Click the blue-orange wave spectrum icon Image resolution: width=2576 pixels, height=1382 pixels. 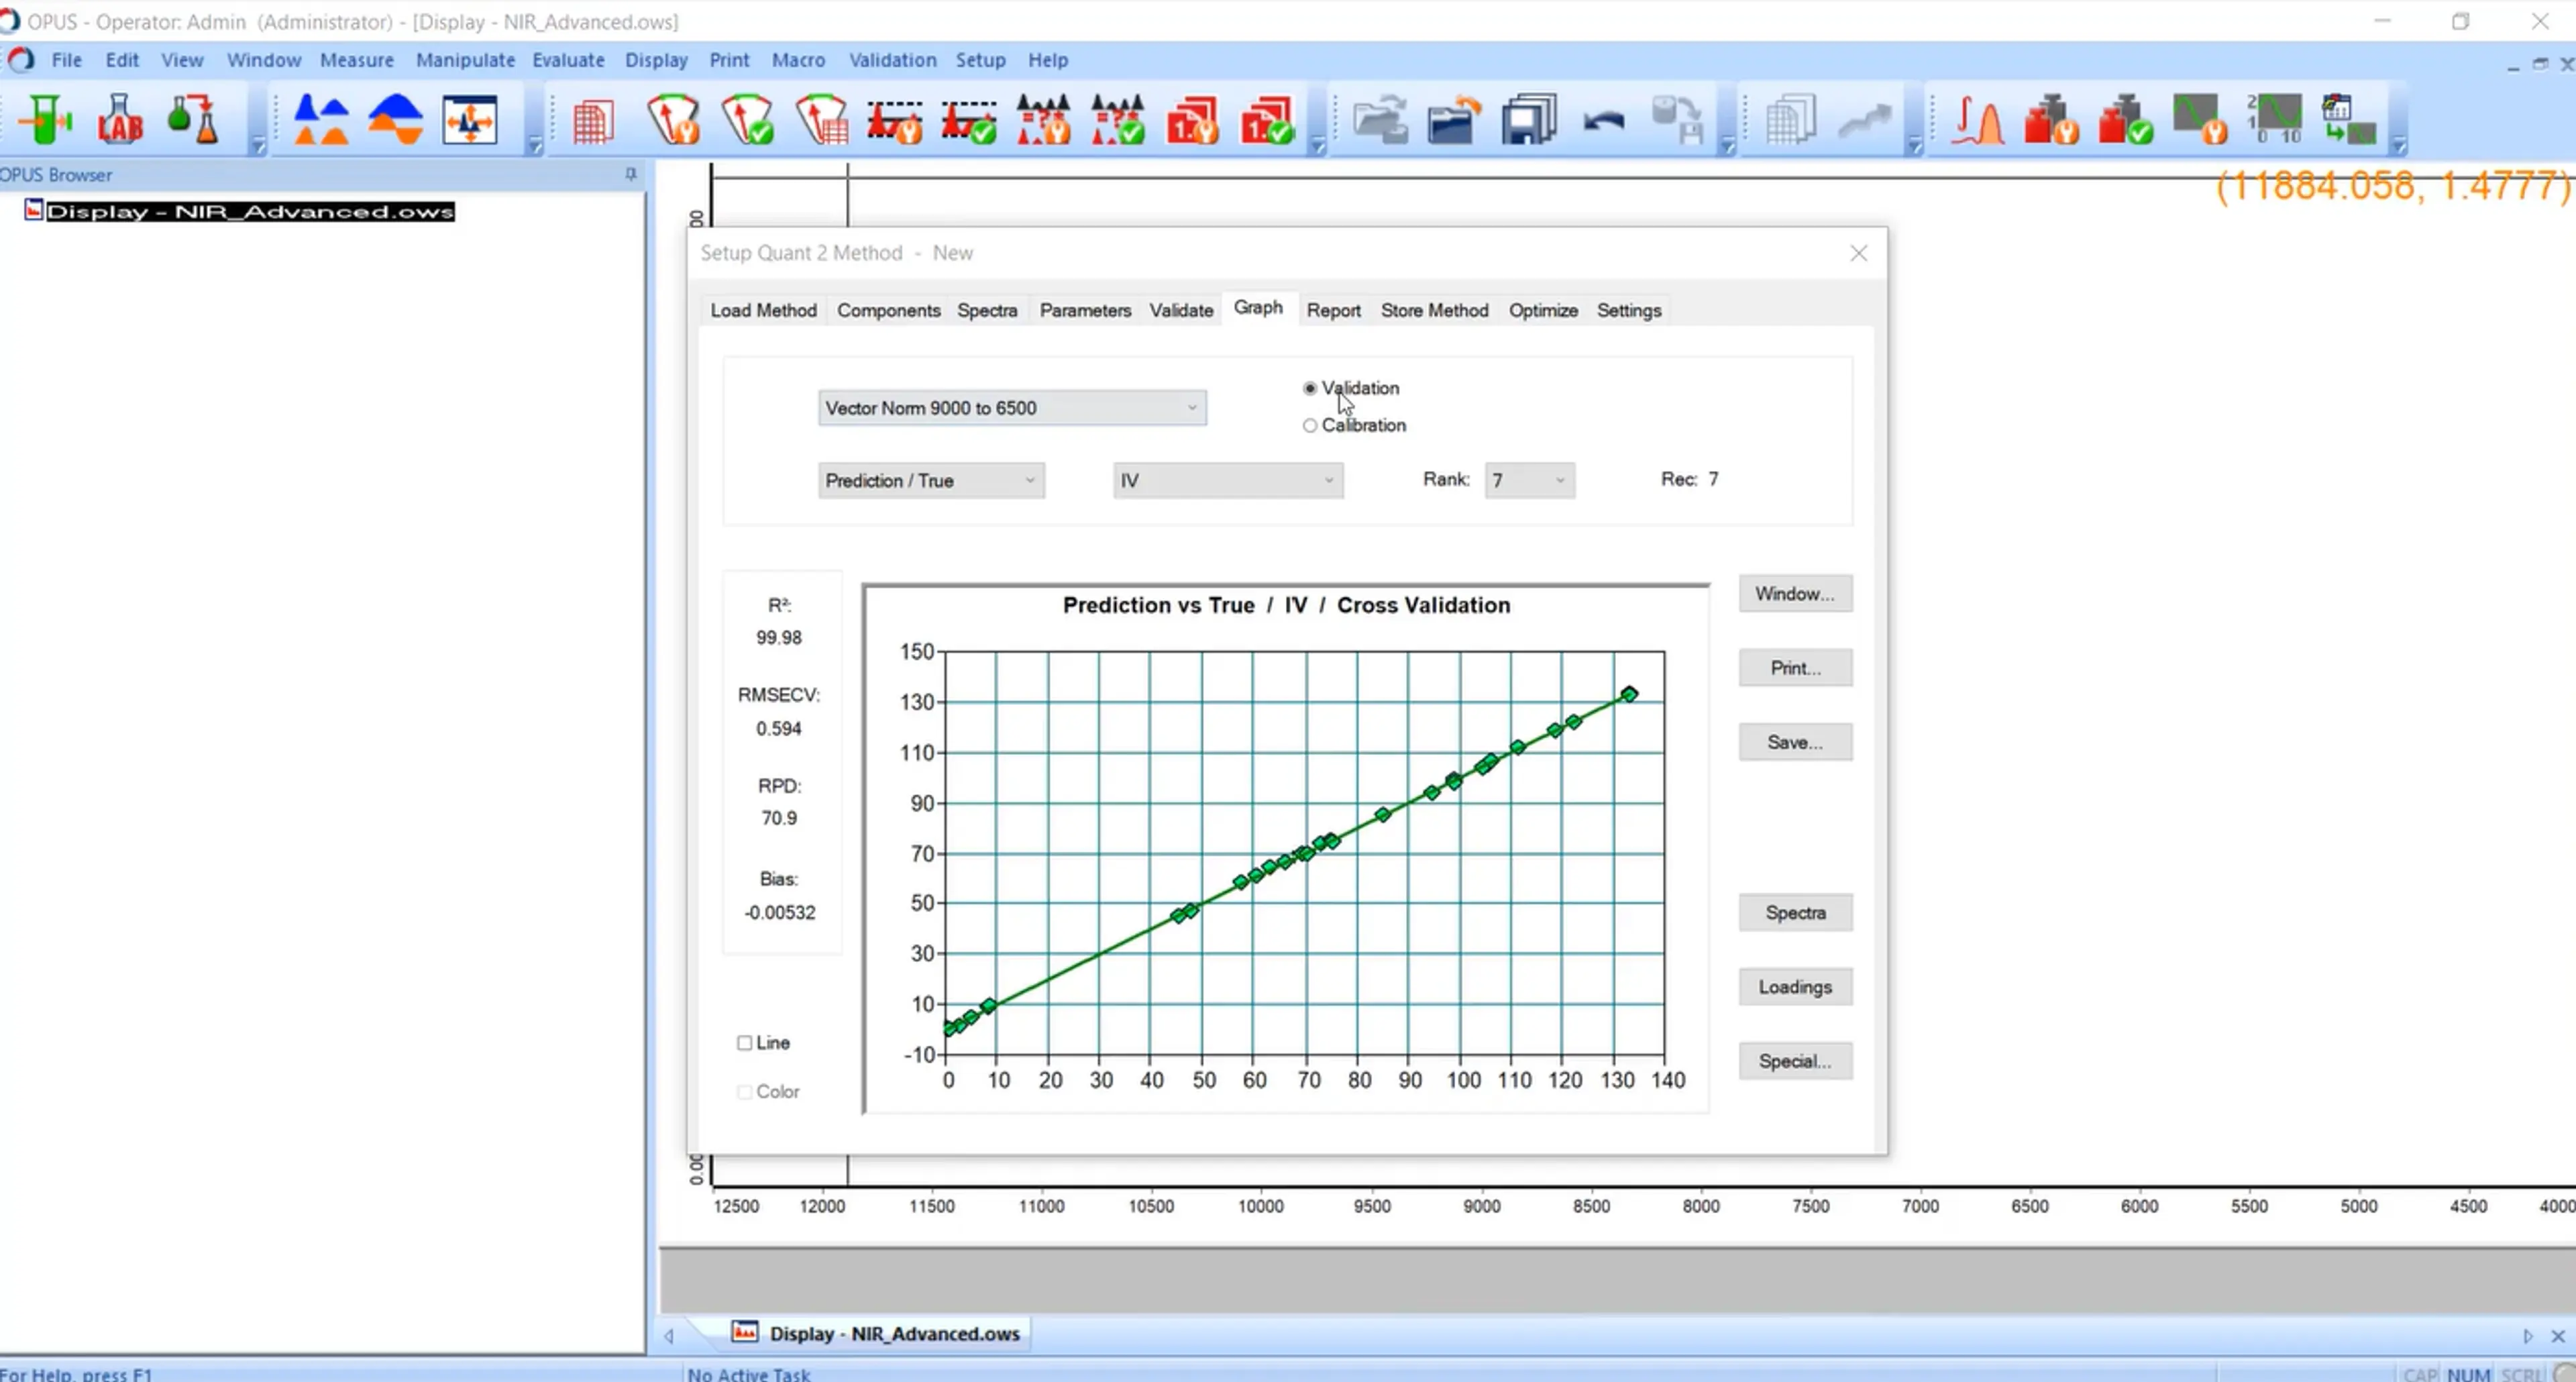(395, 120)
